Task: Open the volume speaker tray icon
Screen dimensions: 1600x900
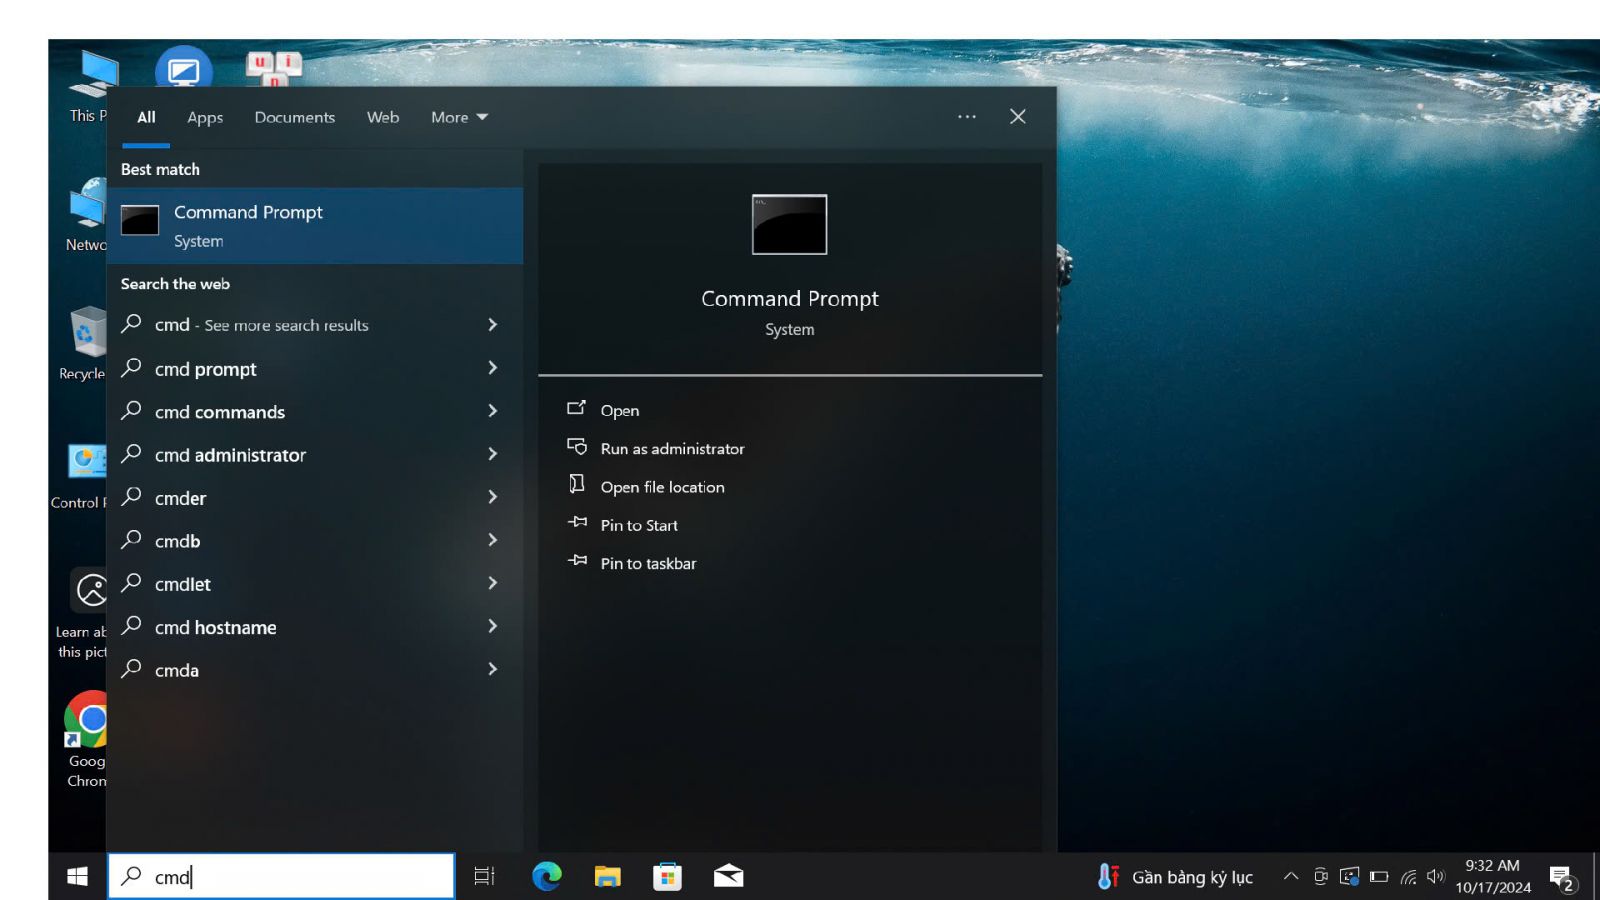Action: pyautogui.click(x=1436, y=877)
